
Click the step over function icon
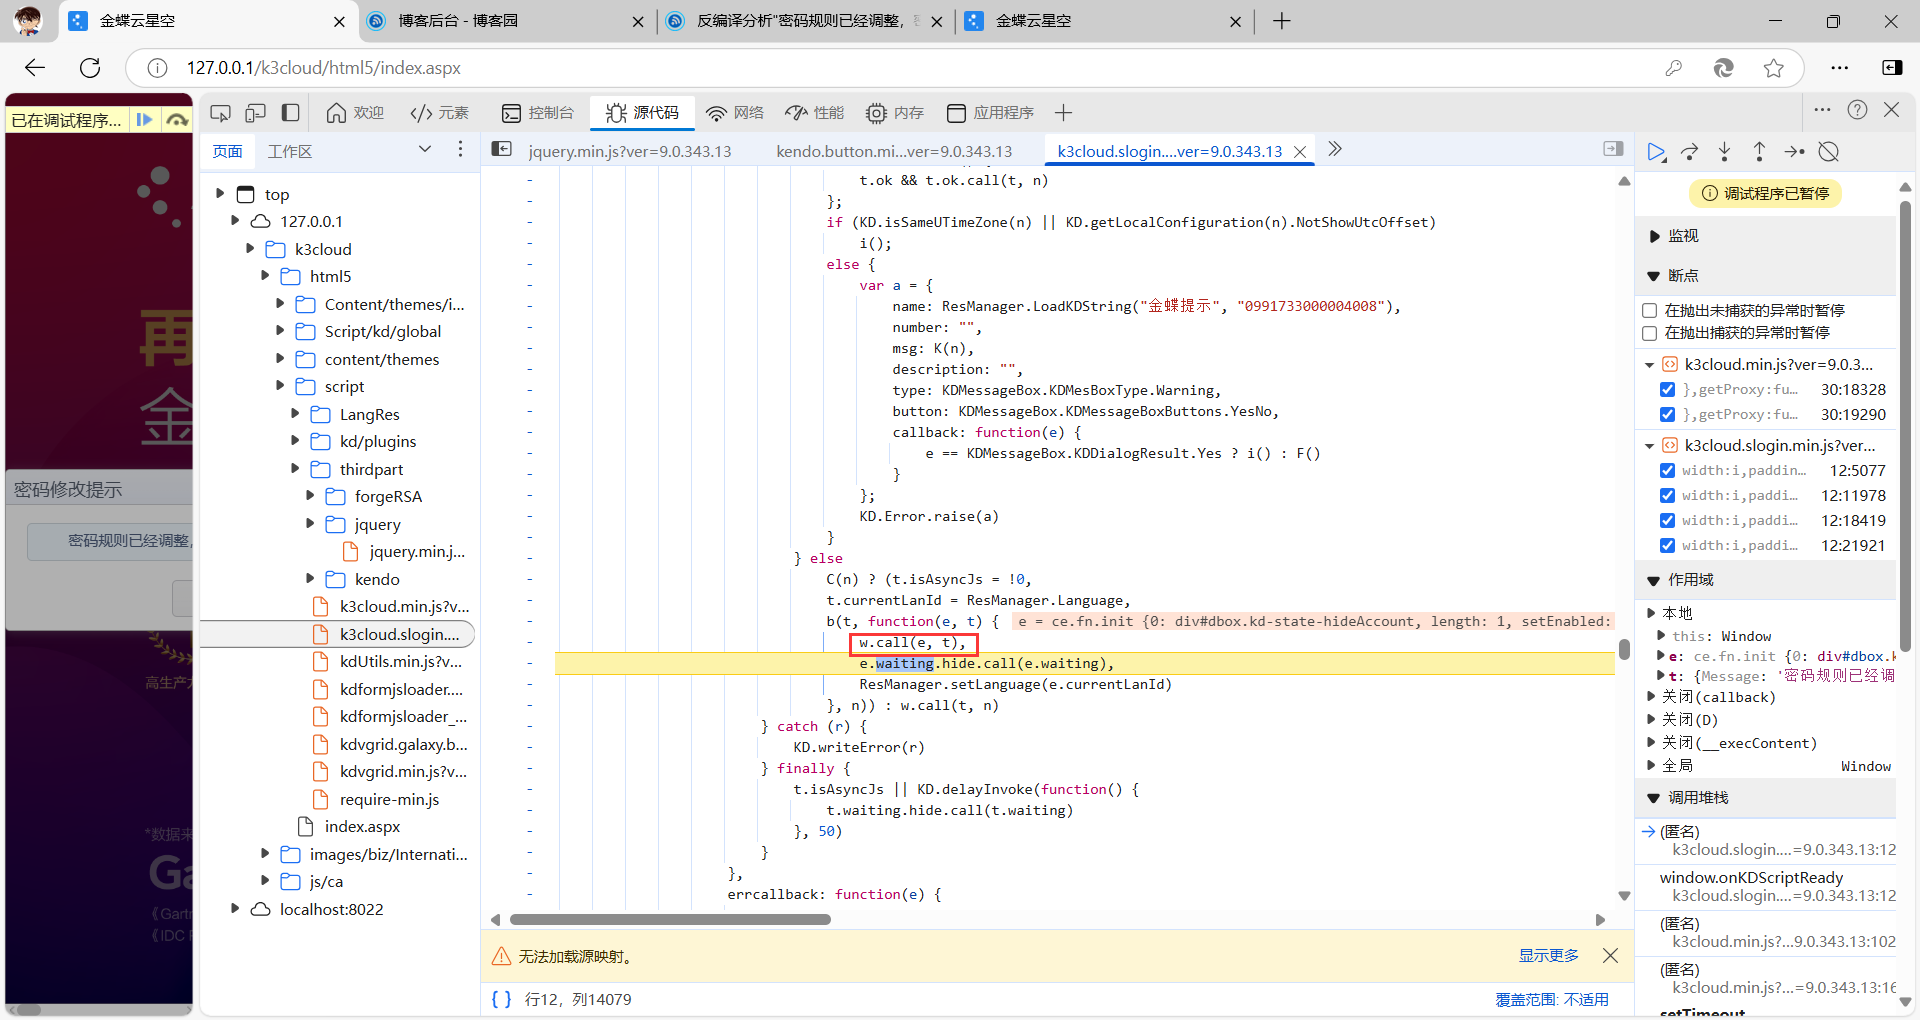(1690, 152)
